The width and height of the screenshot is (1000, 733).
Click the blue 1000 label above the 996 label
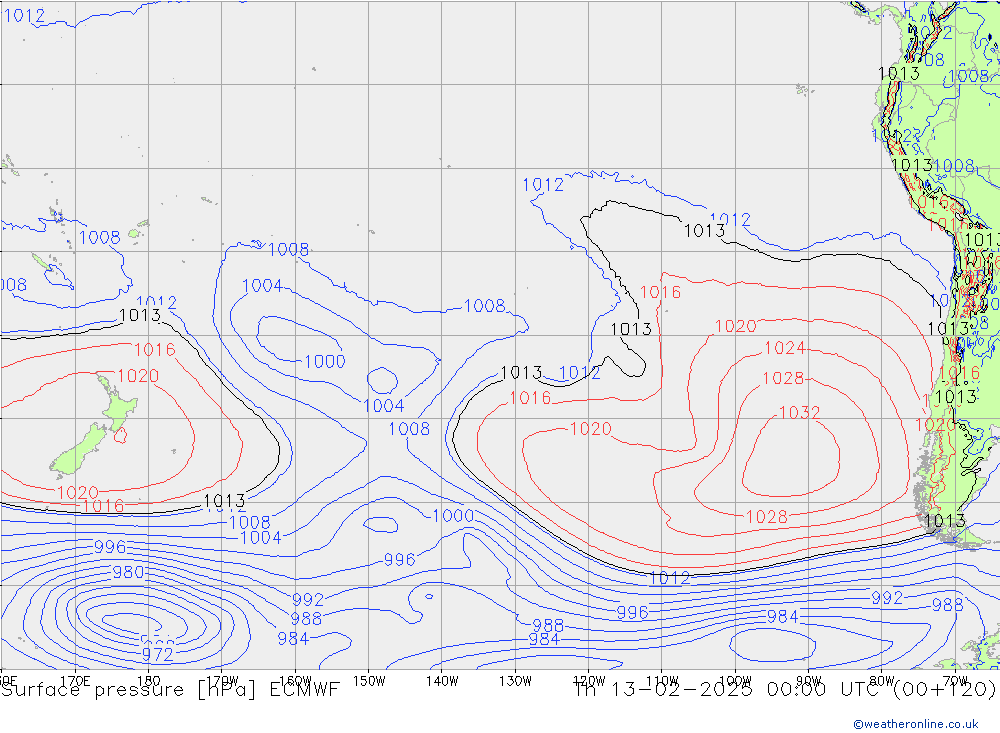[x=453, y=515]
